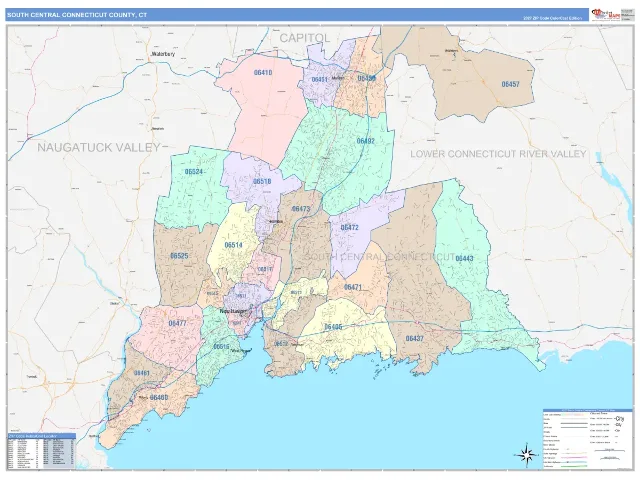Select ZIP code 06451 label
This screenshot has height=480, width=640.
(x=320, y=79)
